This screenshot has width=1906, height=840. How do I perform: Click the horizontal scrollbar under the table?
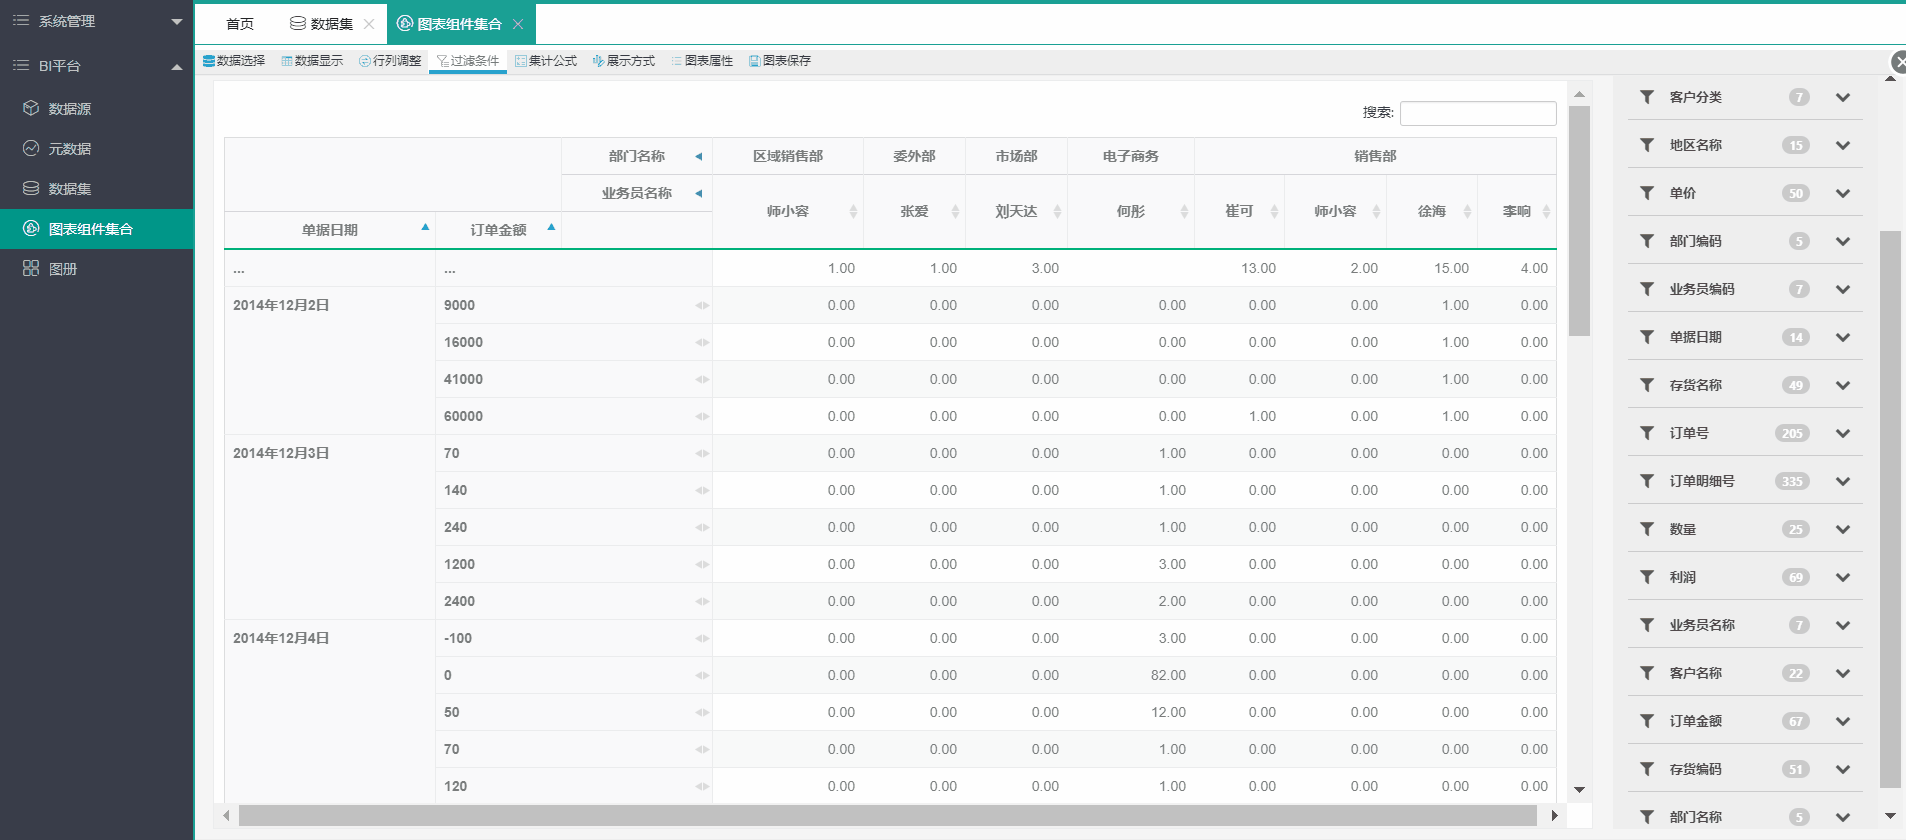[887, 816]
